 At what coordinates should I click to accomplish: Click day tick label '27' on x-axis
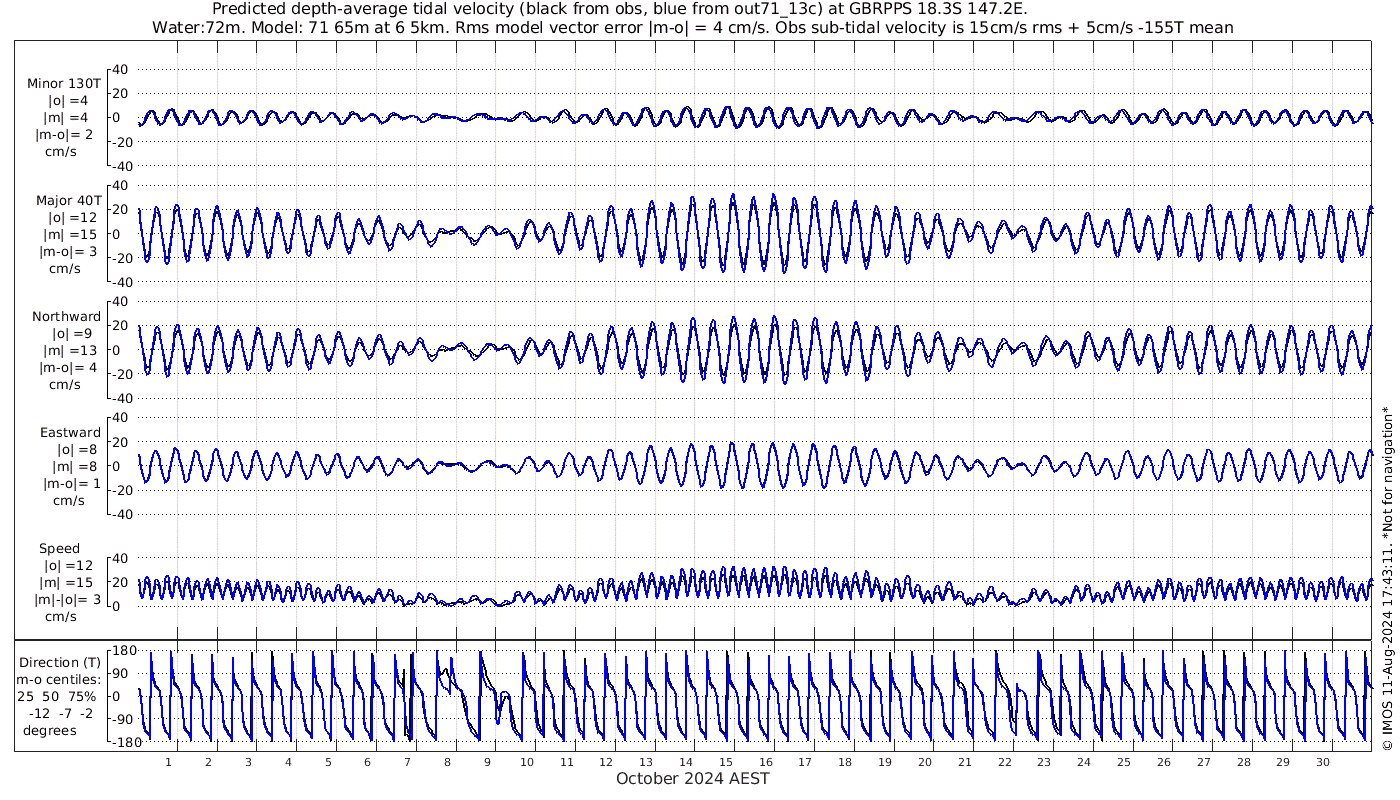coord(1203,761)
